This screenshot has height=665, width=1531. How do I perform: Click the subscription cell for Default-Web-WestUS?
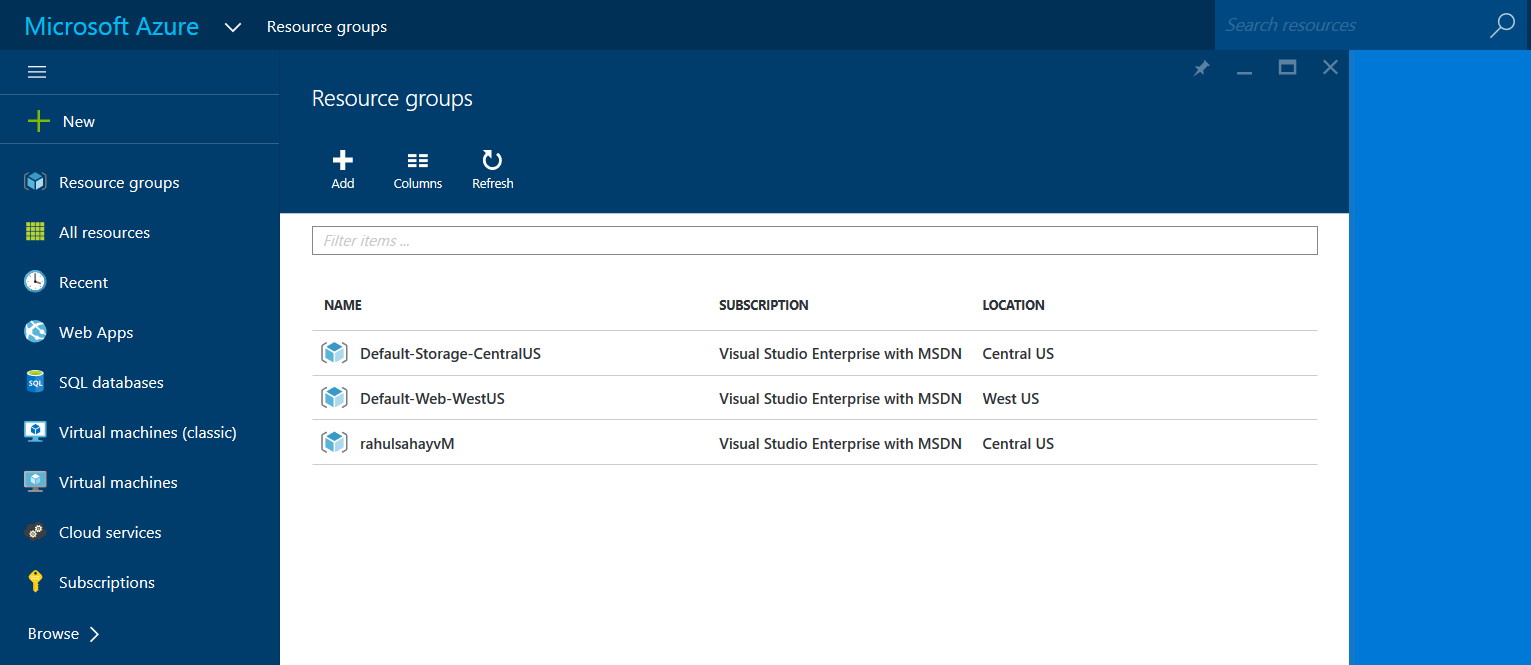(x=840, y=398)
